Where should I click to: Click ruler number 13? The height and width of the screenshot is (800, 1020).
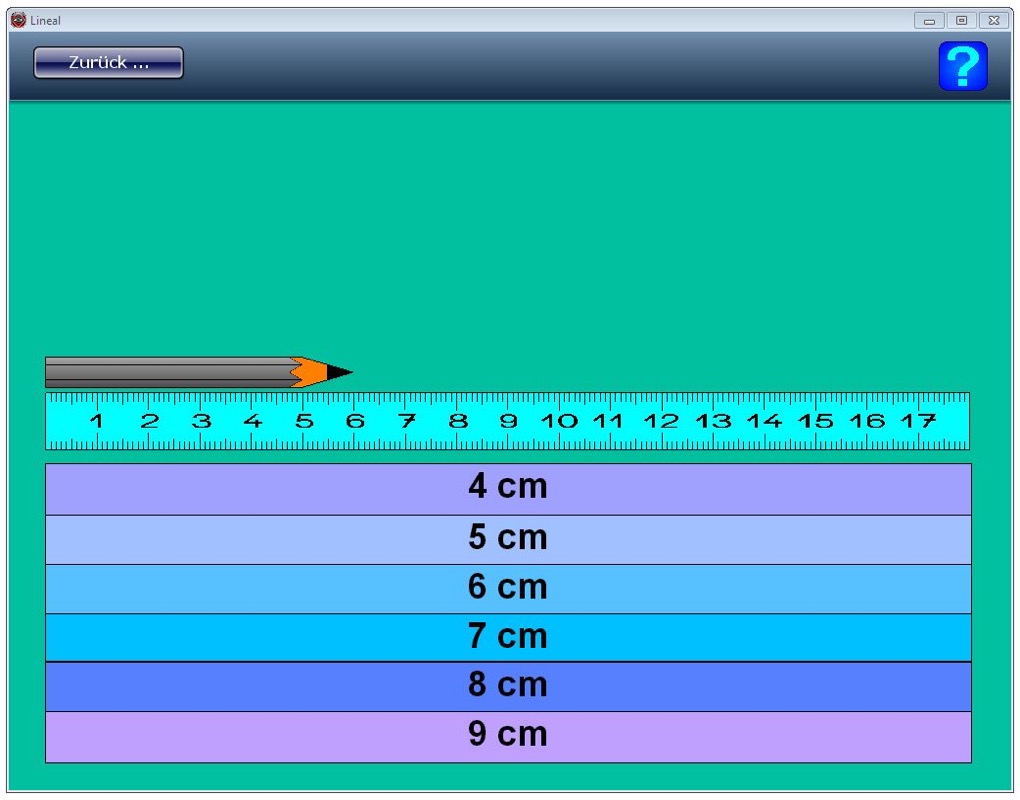click(x=713, y=421)
